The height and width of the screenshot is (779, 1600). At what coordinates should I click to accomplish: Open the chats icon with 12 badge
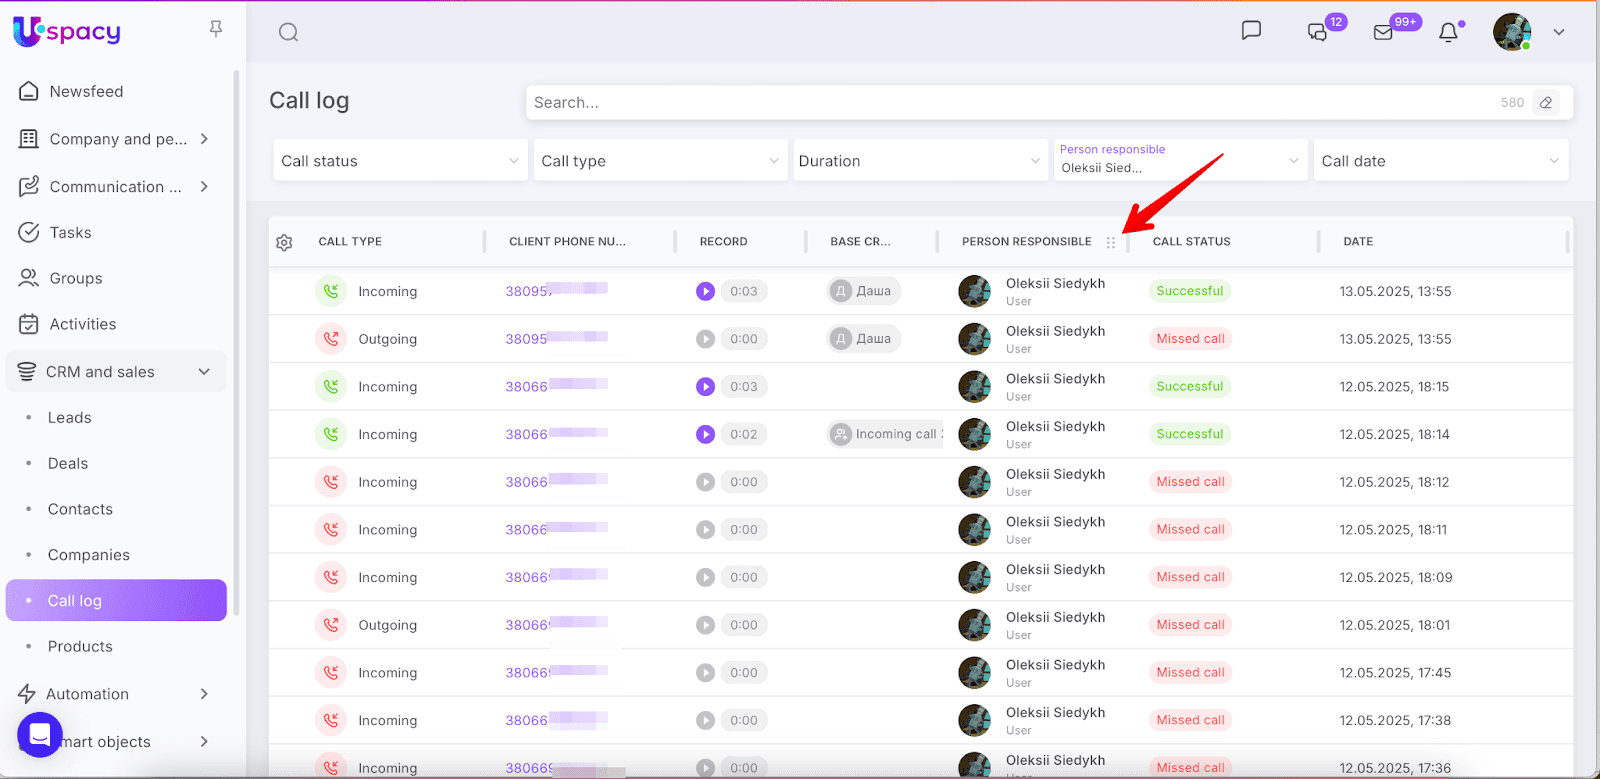(x=1318, y=33)
